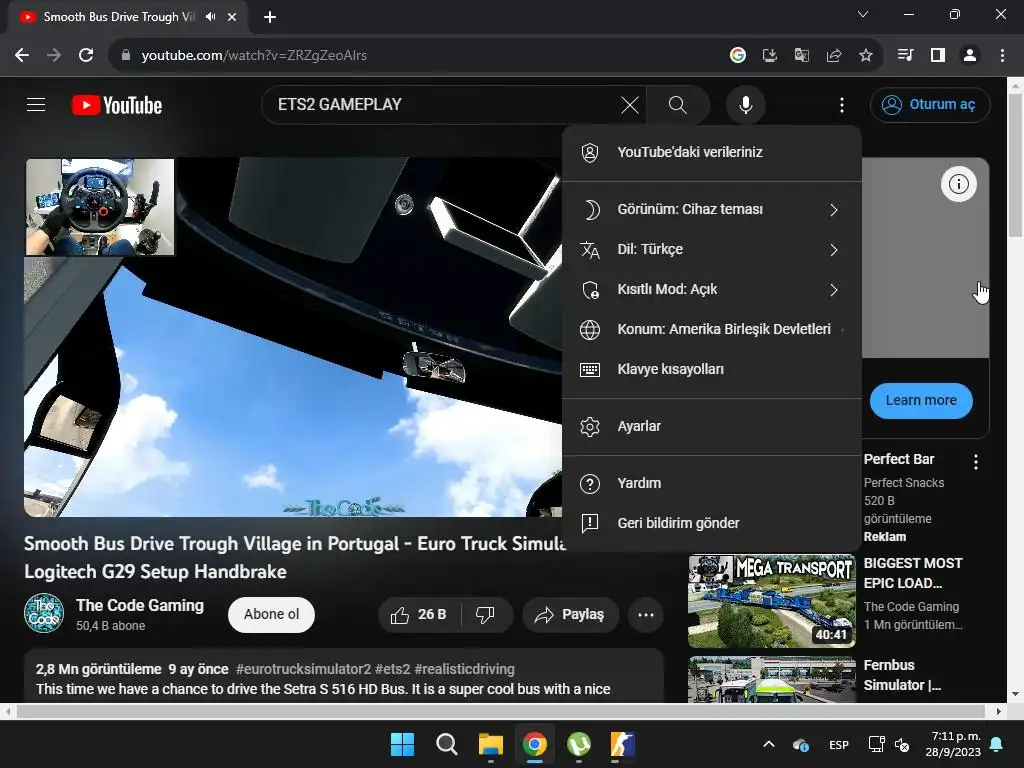Open Konum: Amerika Birleşik Devletleri submenu
The image size is (1024, 768).
point(712,329)
